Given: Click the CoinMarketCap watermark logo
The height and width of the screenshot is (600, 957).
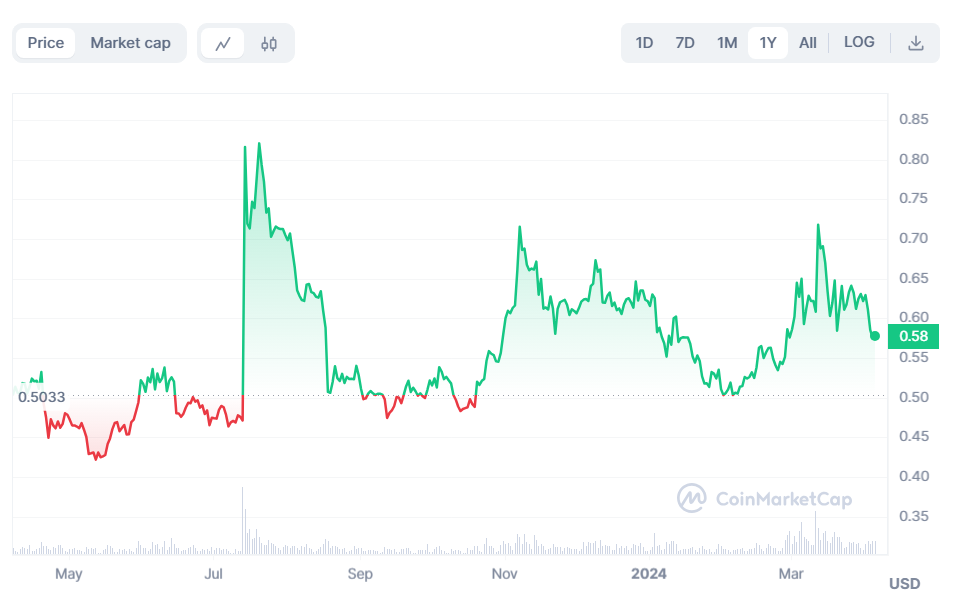Looking at the screenshot, I should point(765,498).
